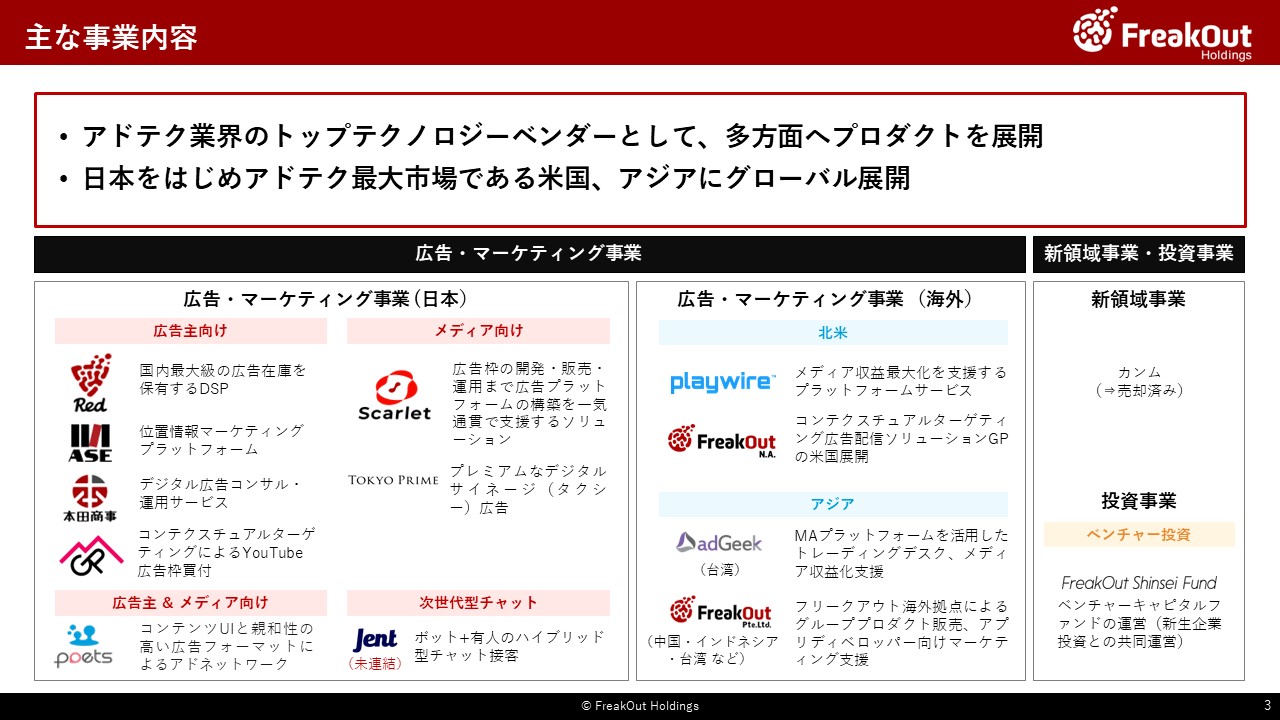Click the Scarlet logo
The image size is (1280, 720).
pos(394,395)
